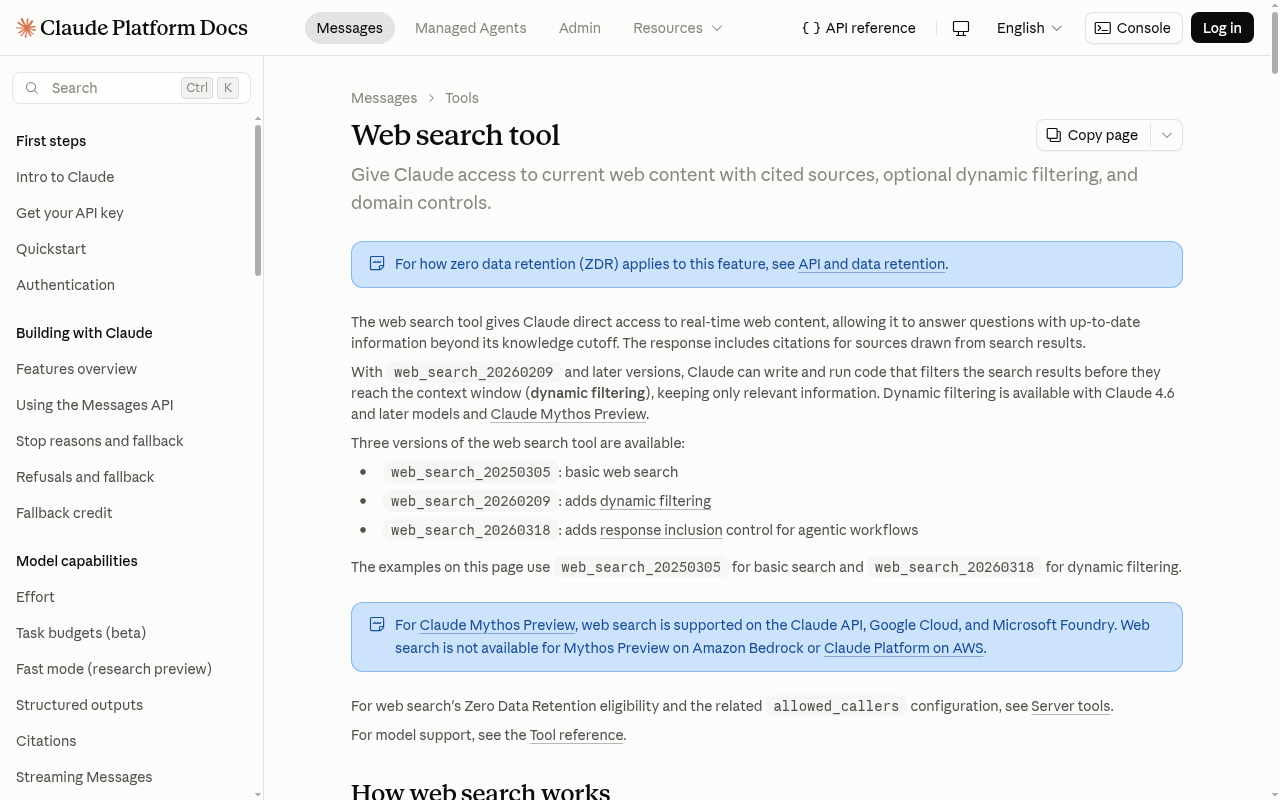Click the Copy page clipboard icon
Viewport: 1280px width, 800px height.
pos(1054,135)
